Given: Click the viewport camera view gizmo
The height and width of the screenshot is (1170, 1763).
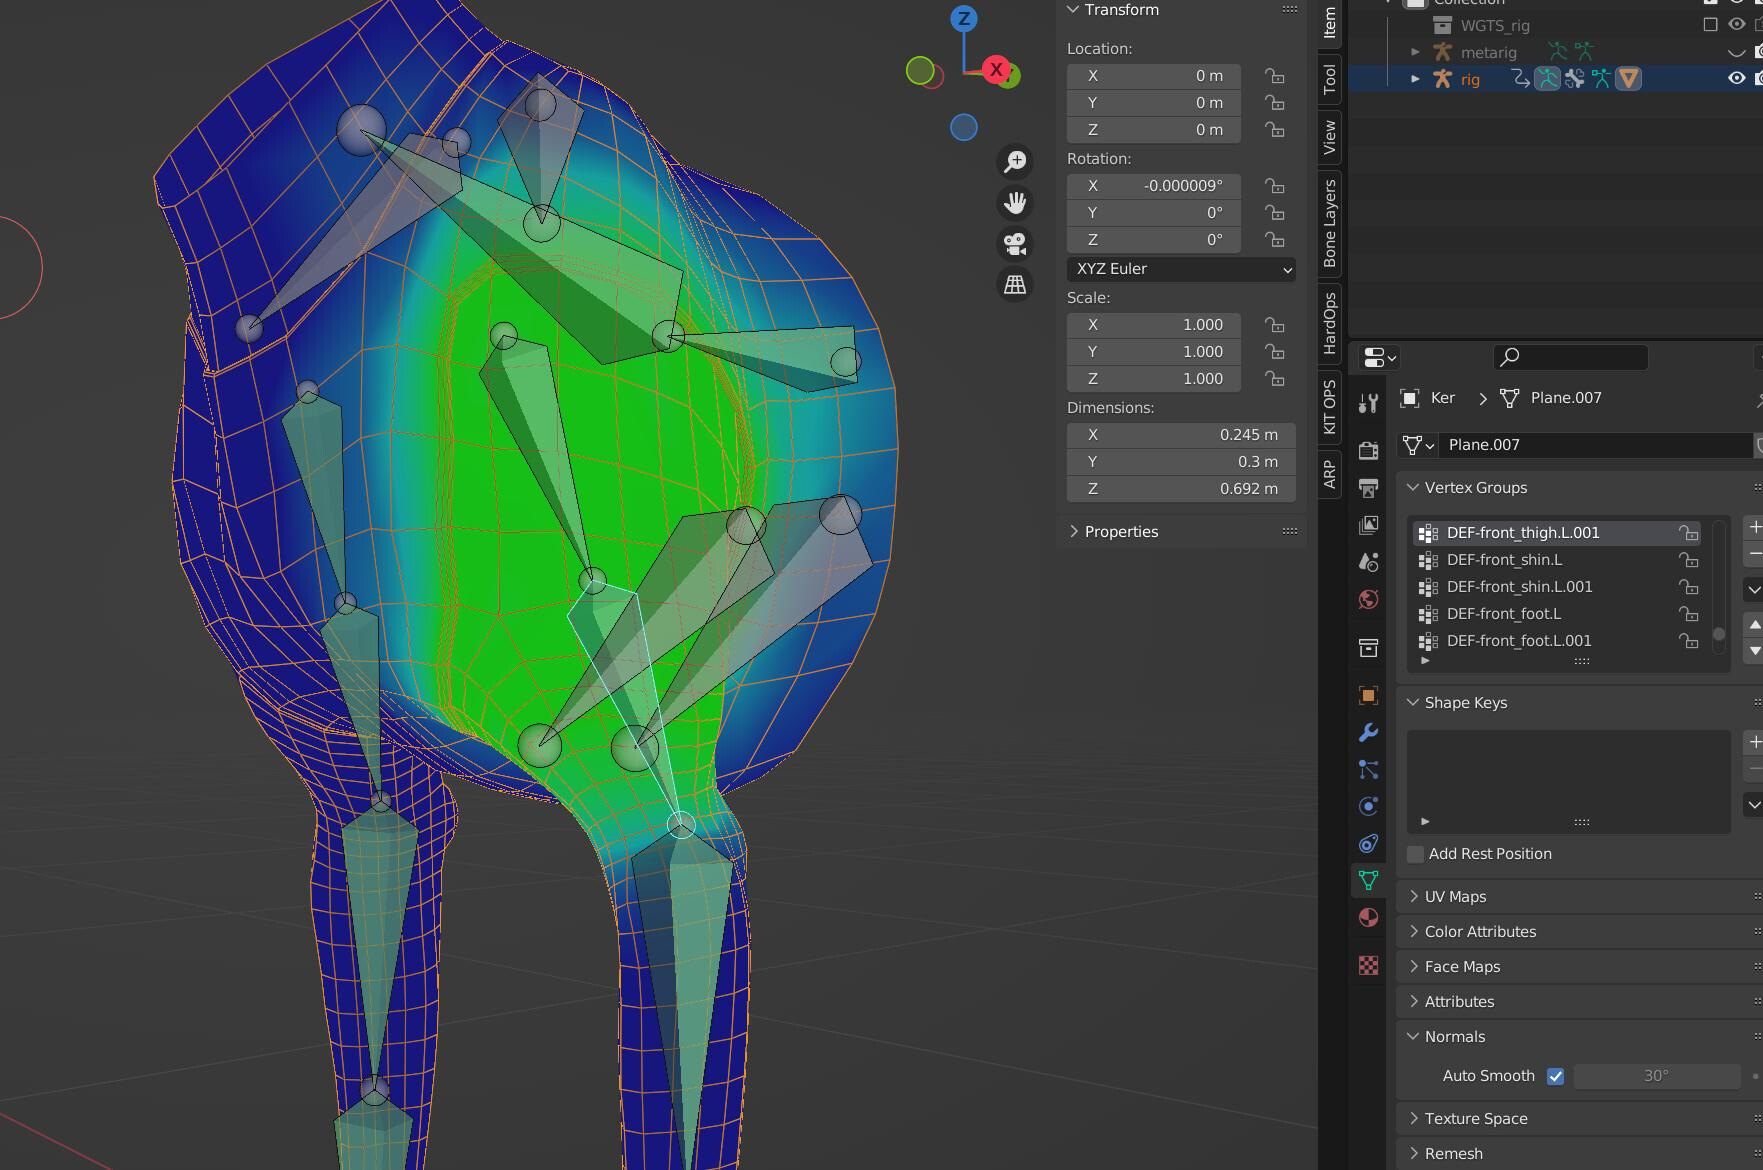Looking at the screenshot, I should [x=1014, y=243].
